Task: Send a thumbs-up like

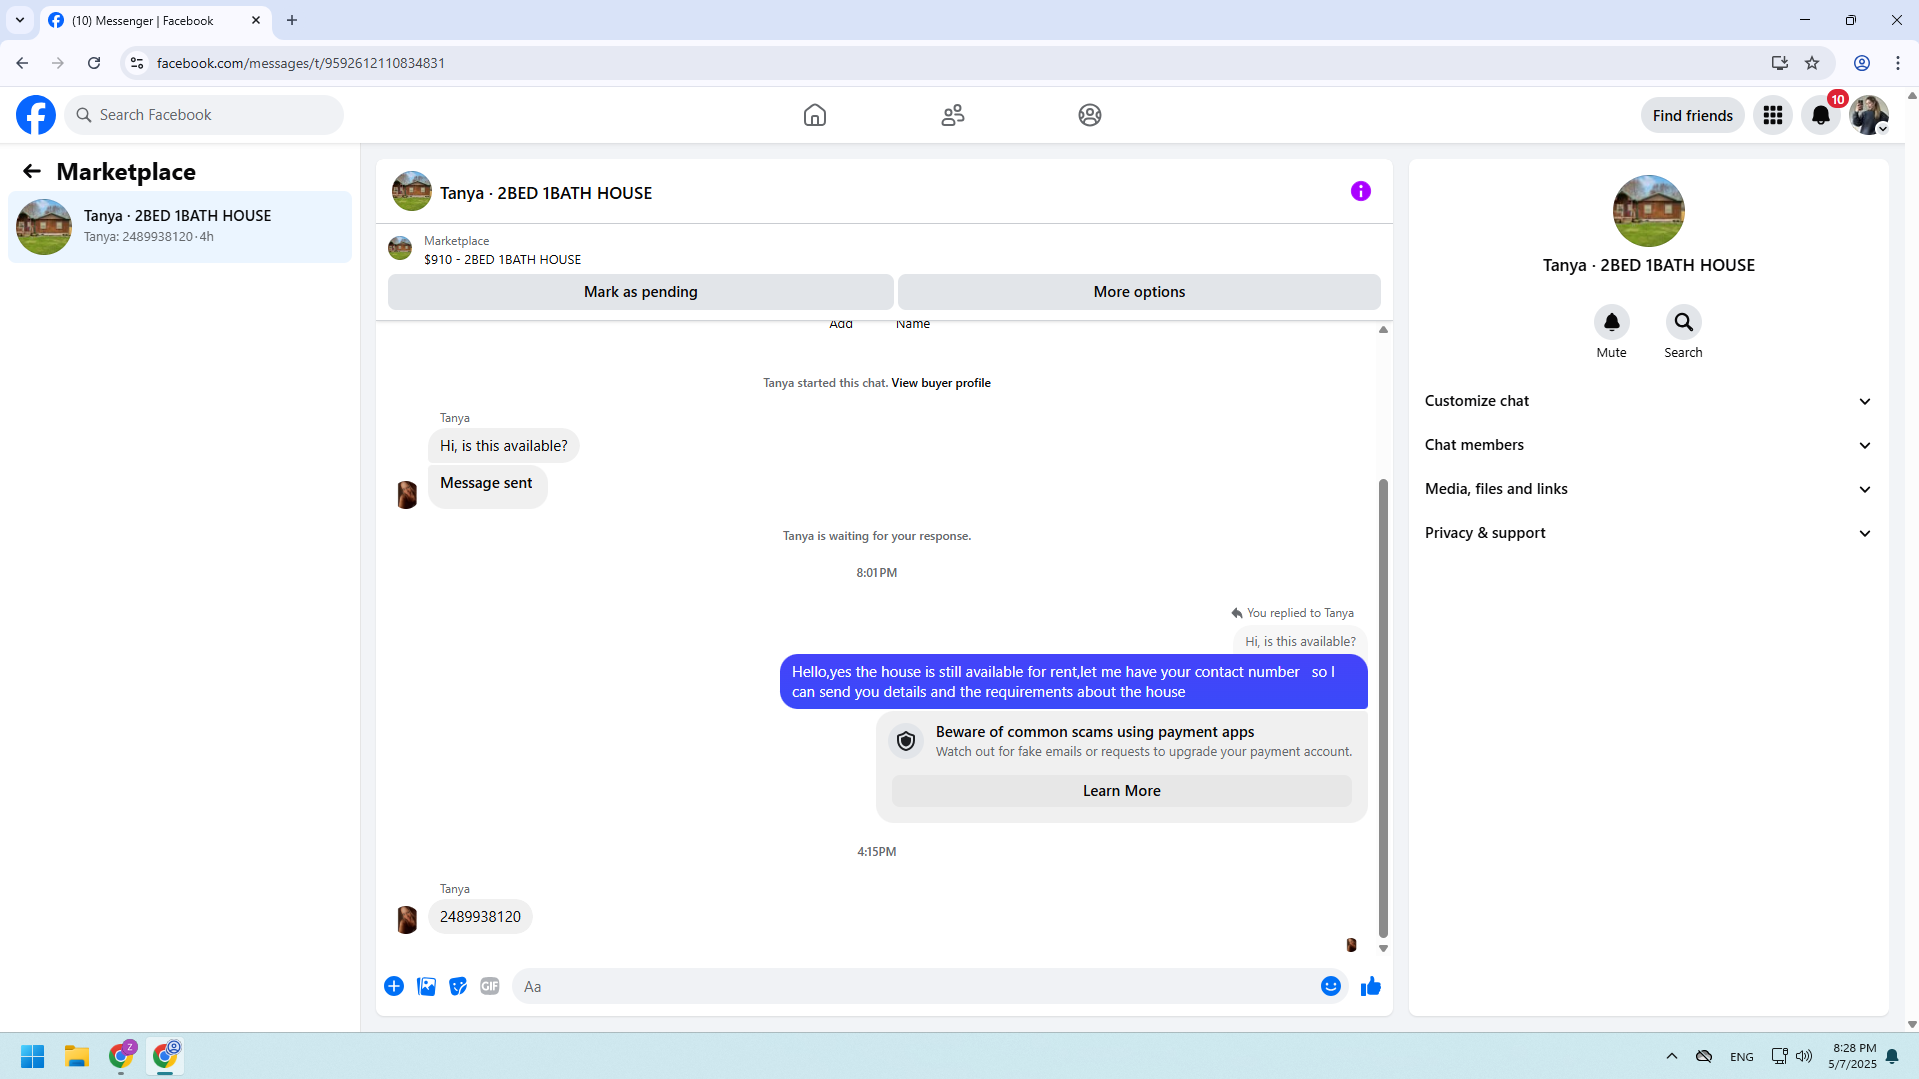Action: pos(1371,986)
